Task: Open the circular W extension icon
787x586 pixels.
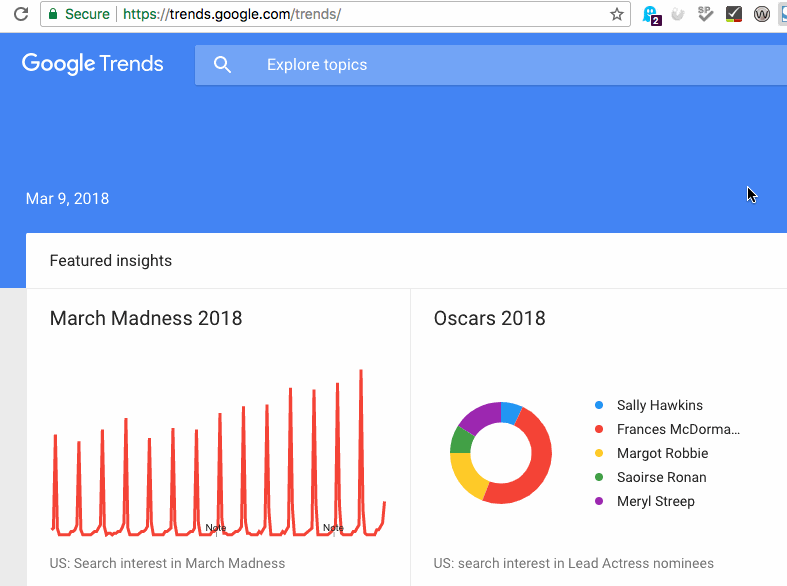Action: [x=762, y=15]
